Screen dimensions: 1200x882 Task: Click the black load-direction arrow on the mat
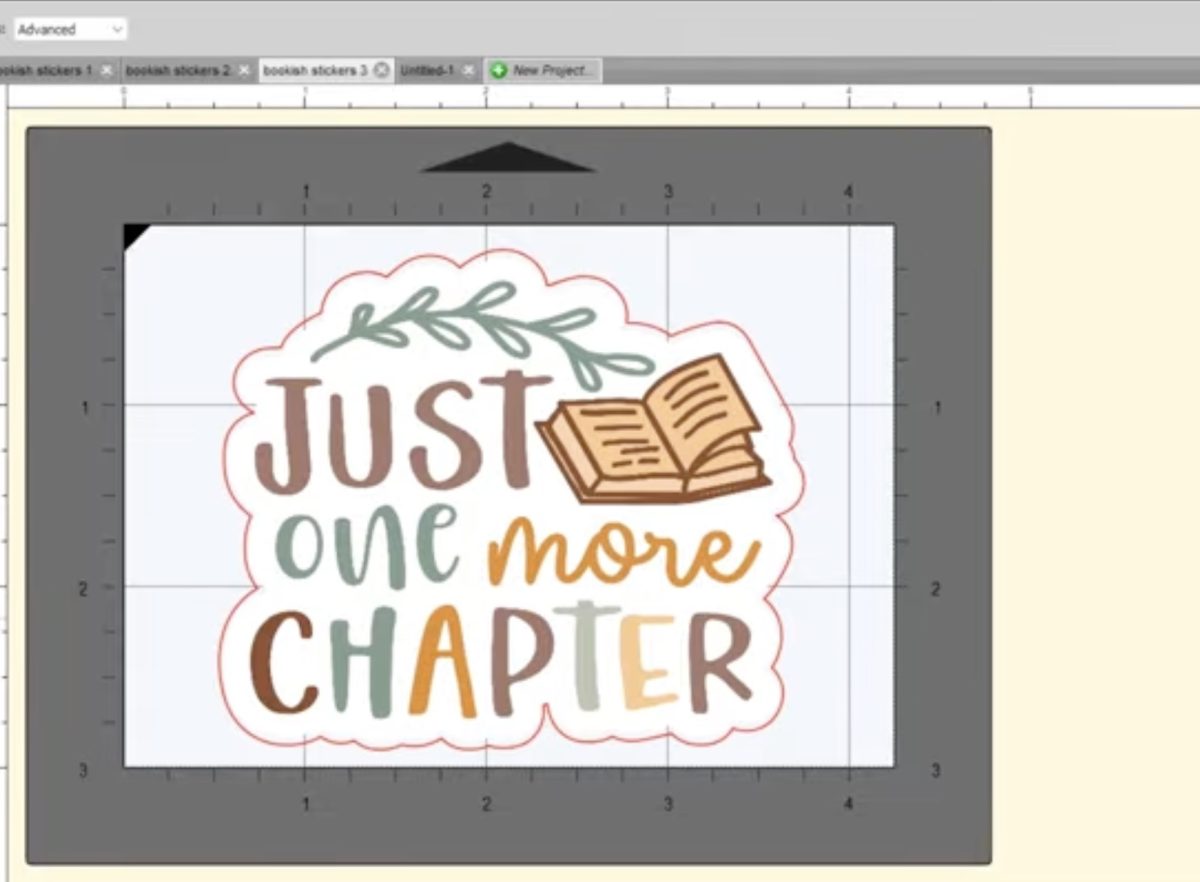(x=508, y=157)
